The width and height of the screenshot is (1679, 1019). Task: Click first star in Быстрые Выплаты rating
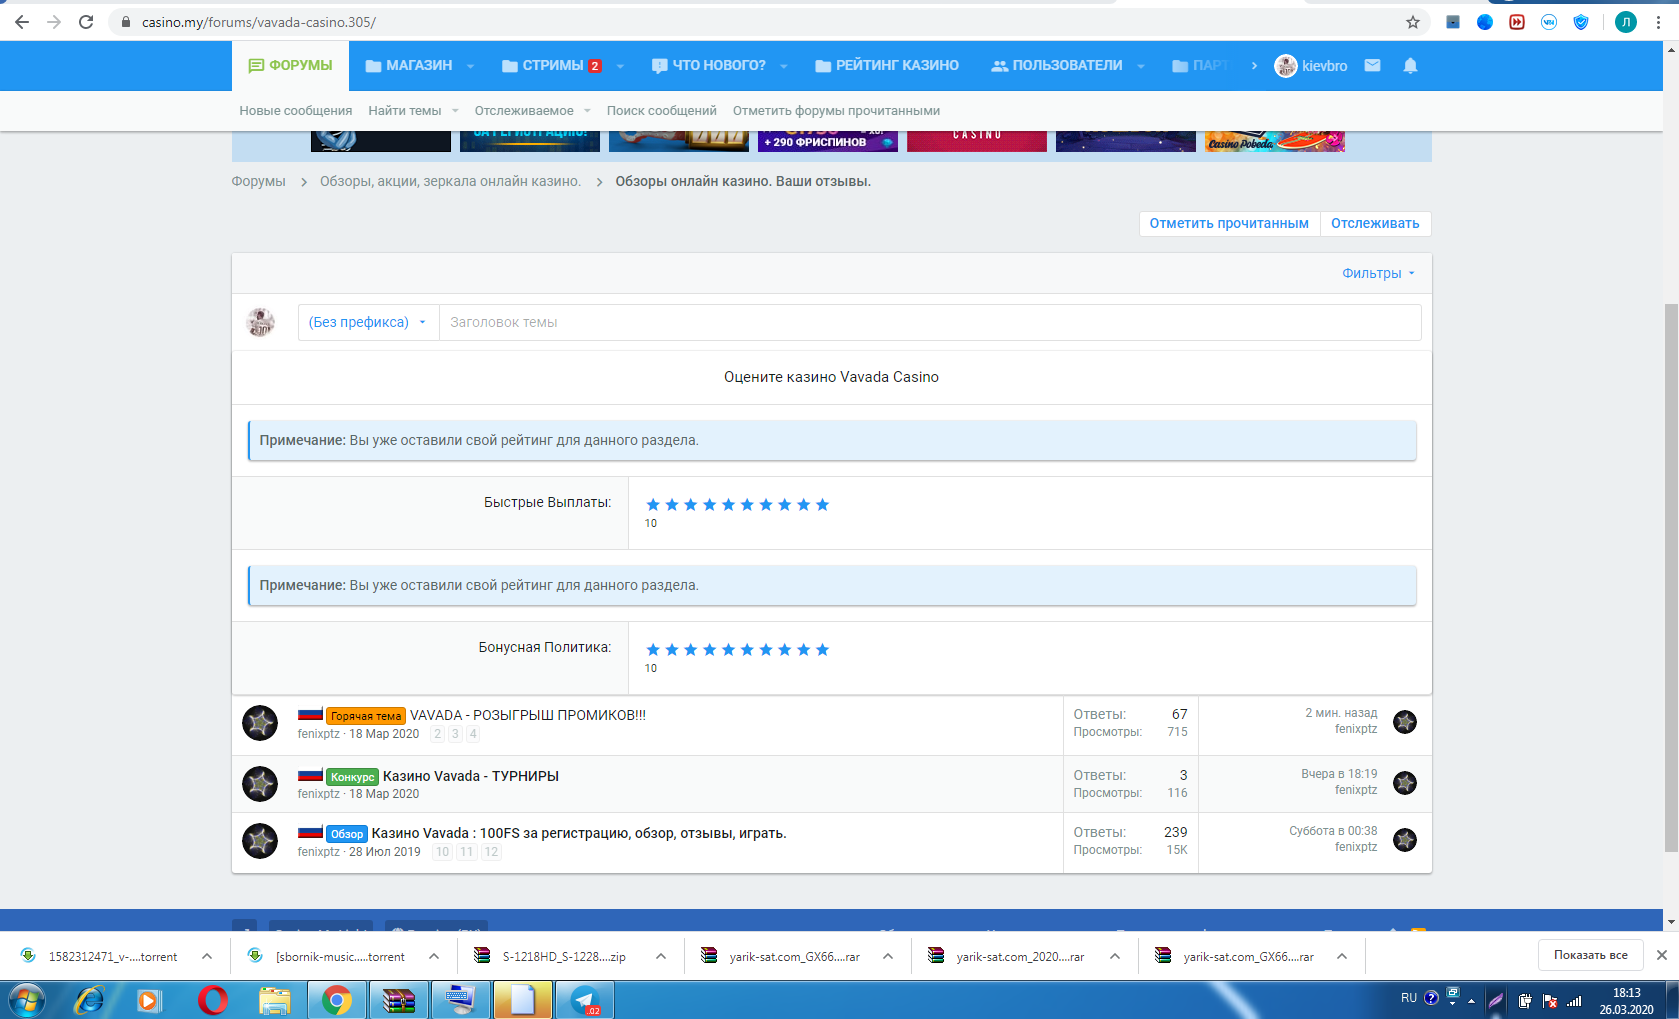(653, 505)
